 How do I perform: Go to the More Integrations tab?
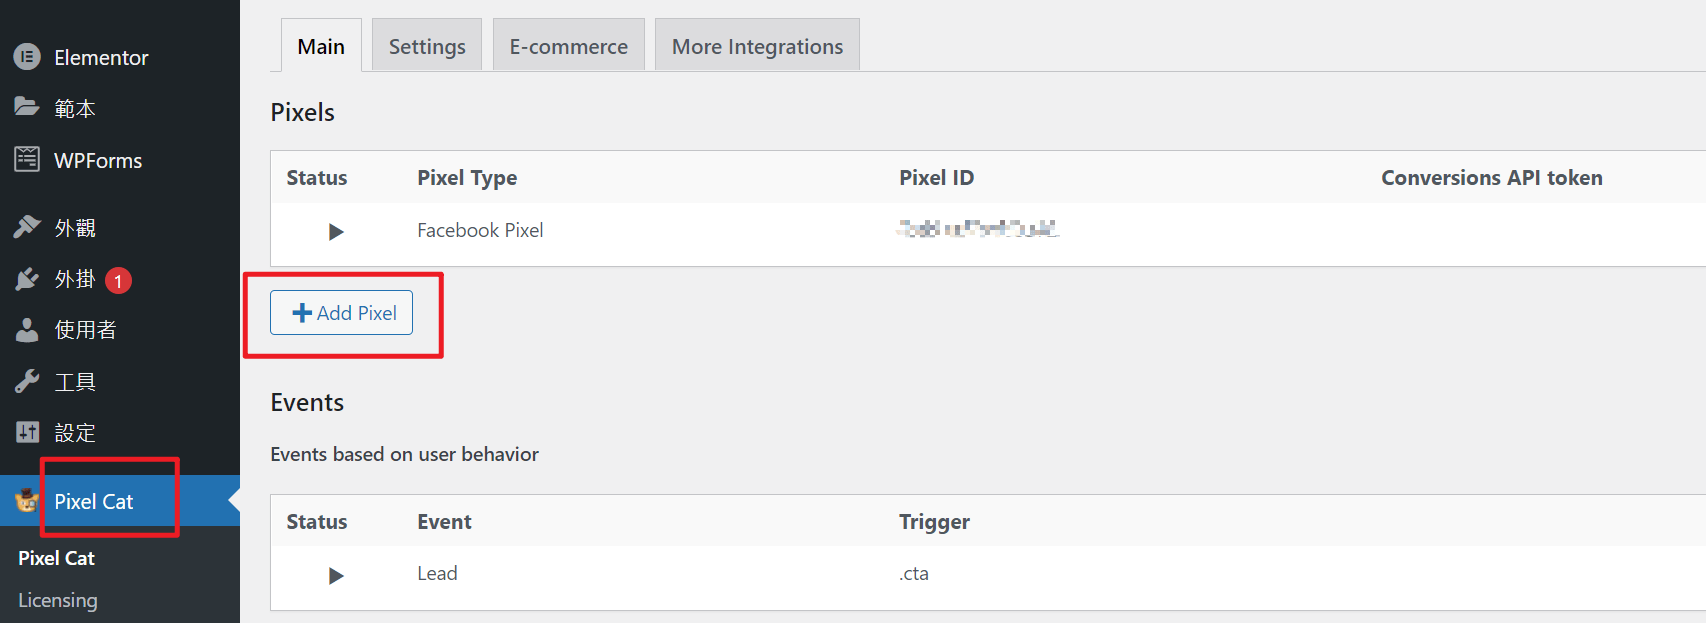pos(757,45)
